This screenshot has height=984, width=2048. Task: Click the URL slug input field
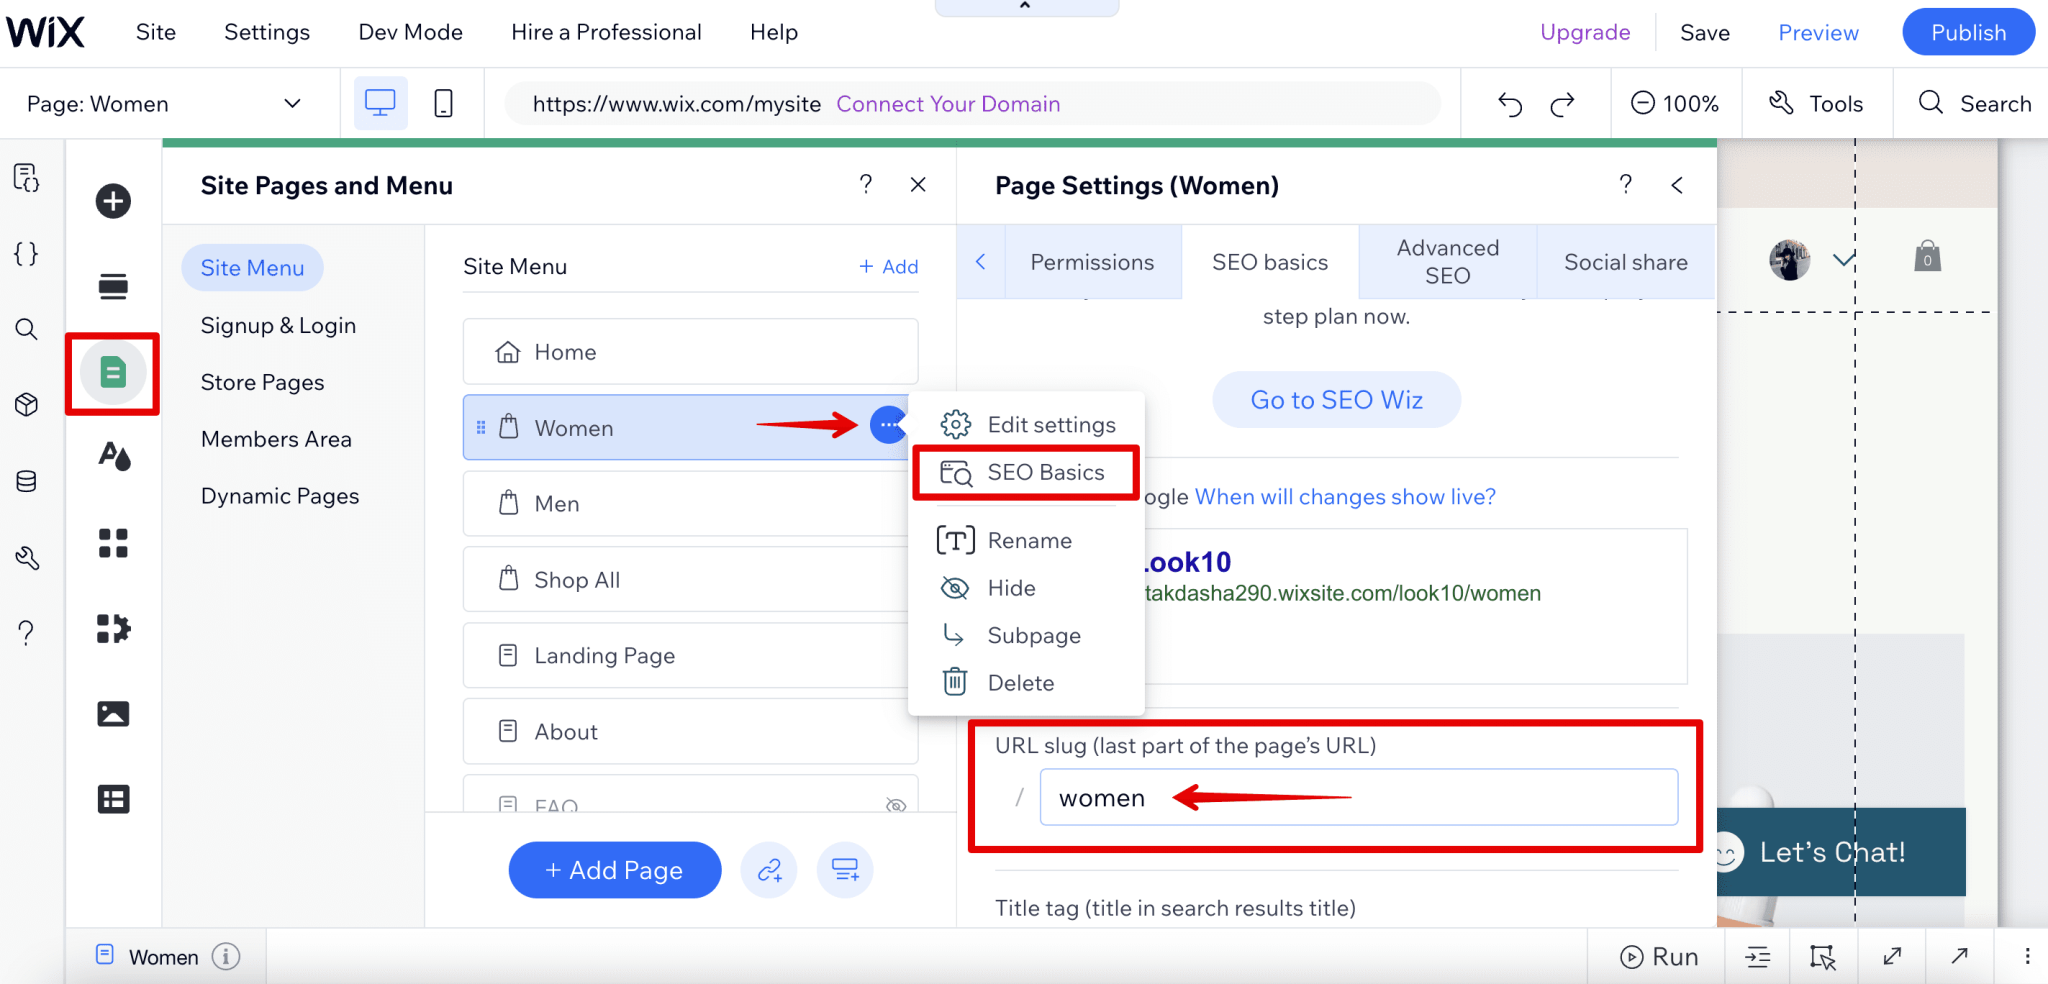(x=1358, y=797)
